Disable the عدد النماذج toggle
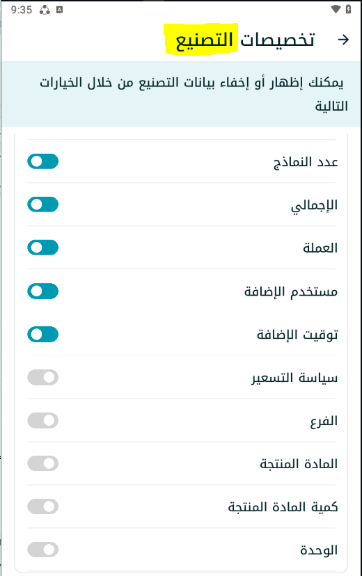This screenshot has width=362, height=576. pyautogui.click(x=43, y=162)
